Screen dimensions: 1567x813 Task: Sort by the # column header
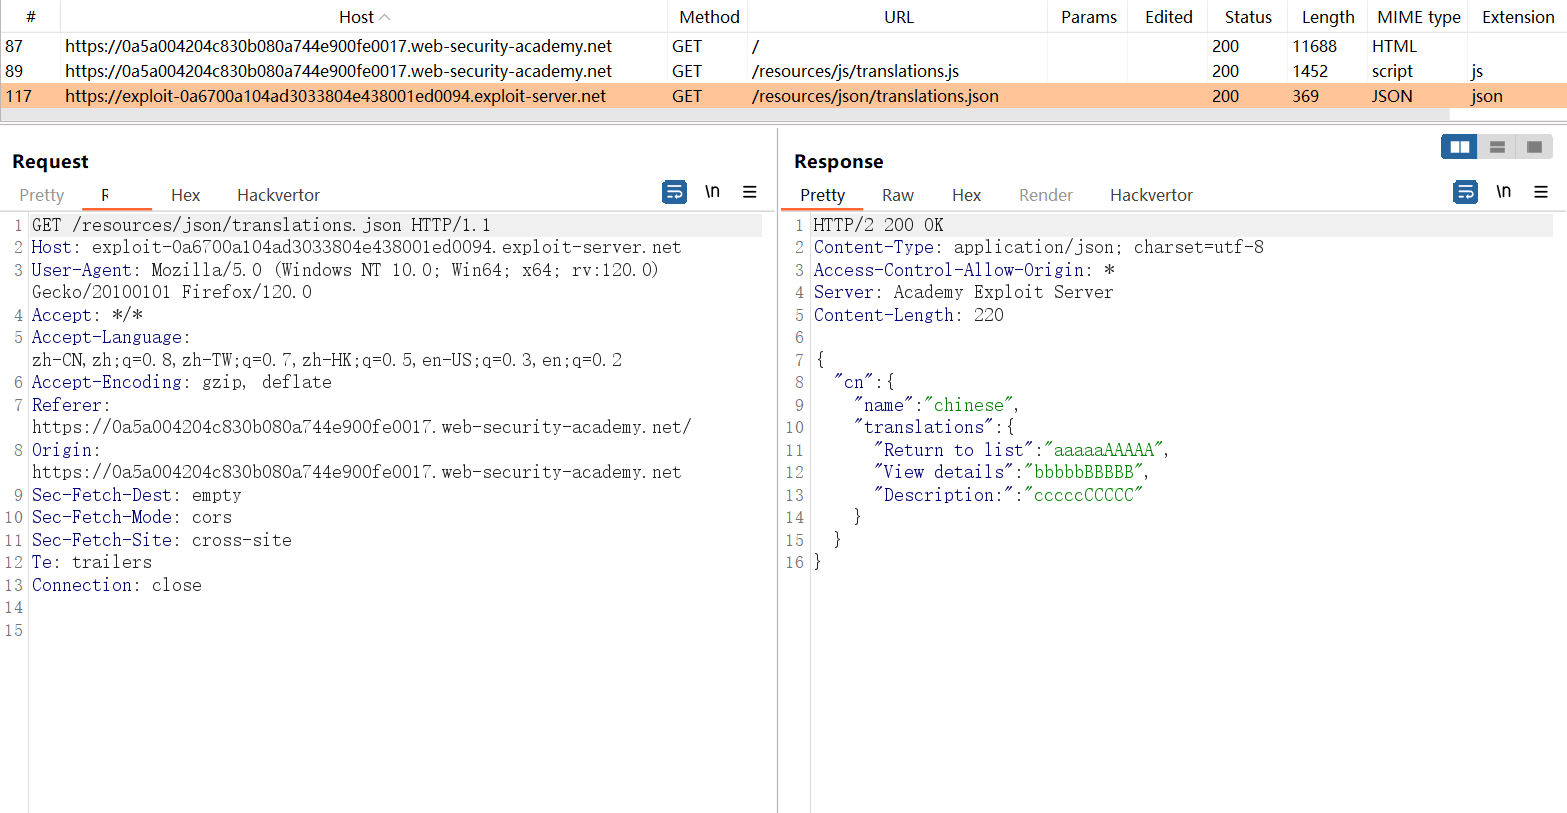30,17
